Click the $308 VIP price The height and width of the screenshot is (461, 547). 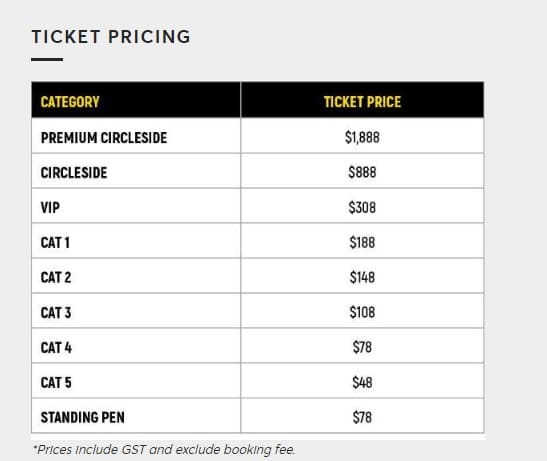[362, 207]
